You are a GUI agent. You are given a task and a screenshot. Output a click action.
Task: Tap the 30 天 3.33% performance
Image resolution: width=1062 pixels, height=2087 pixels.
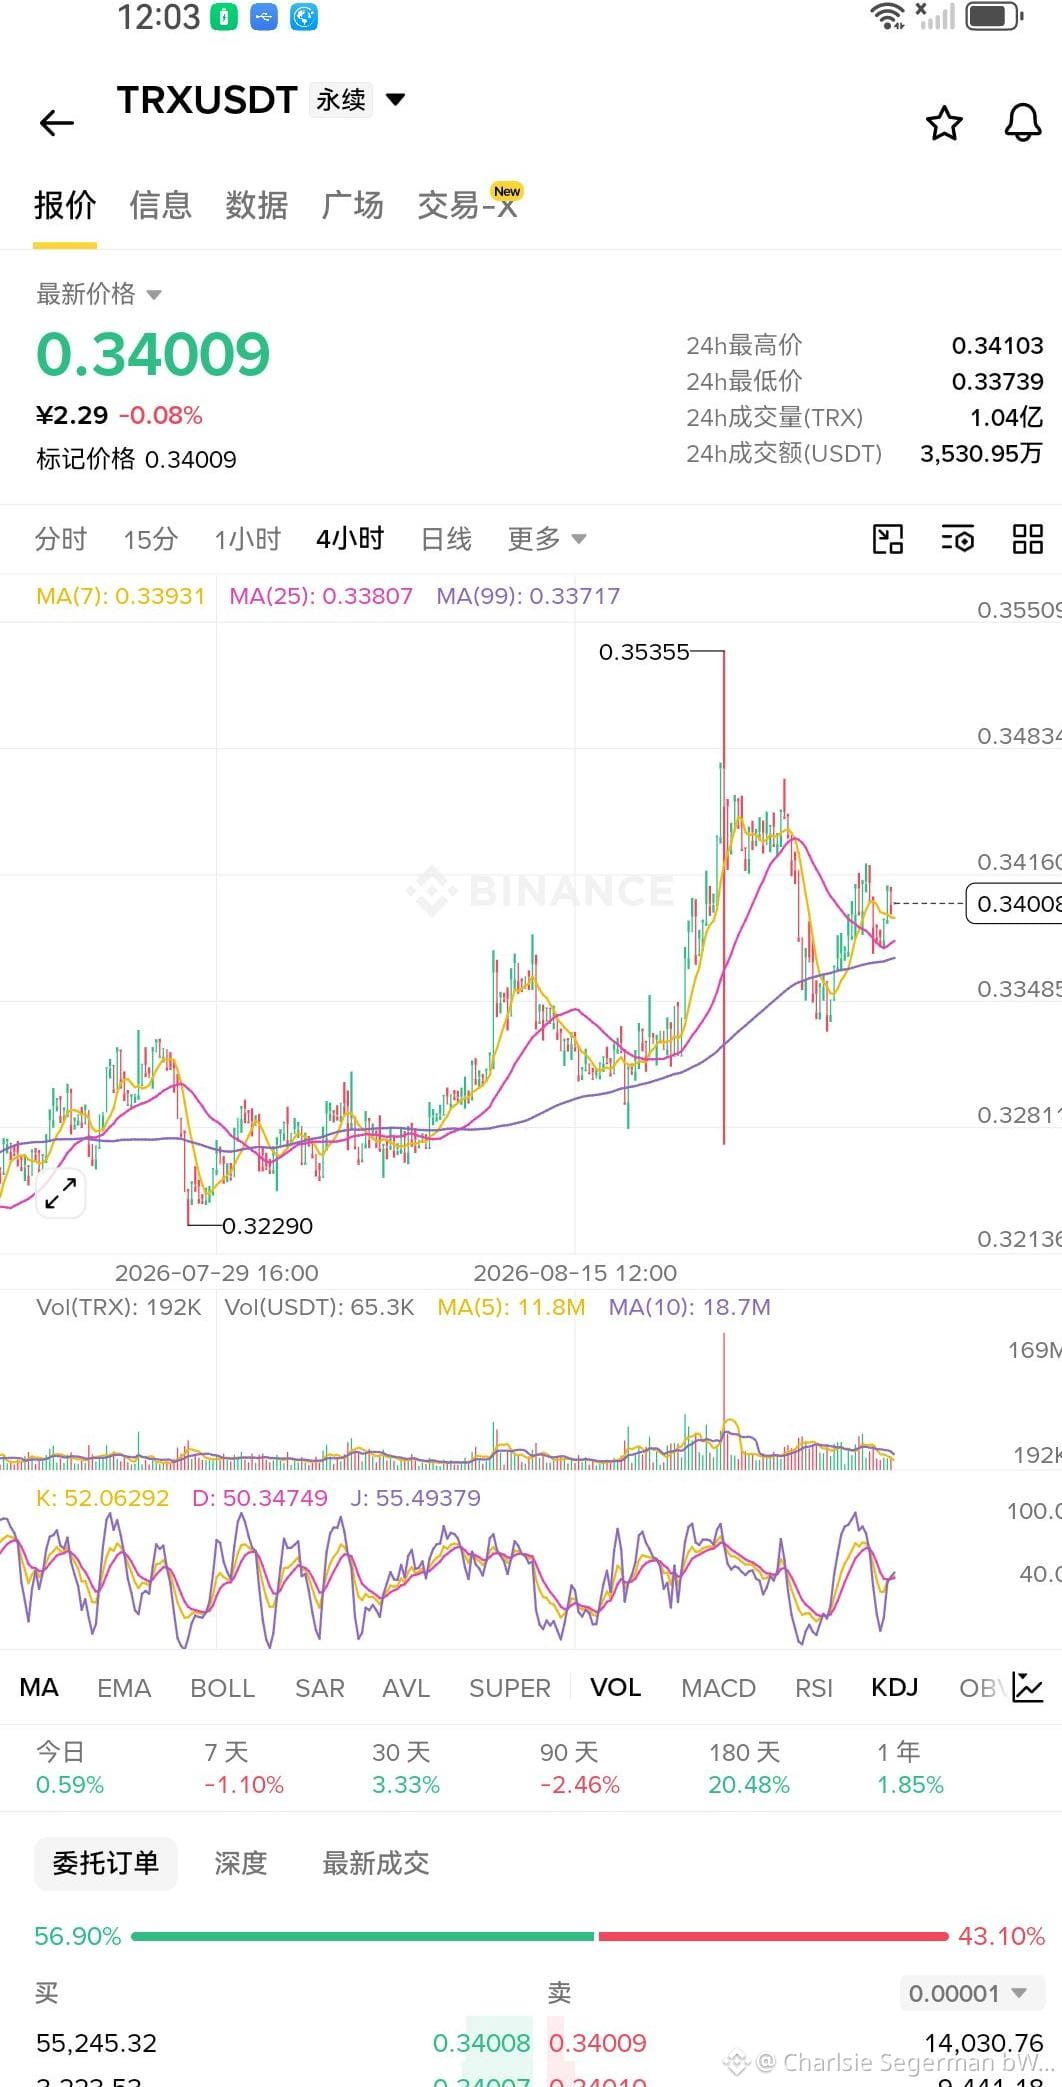click(x=406, y=1768)
